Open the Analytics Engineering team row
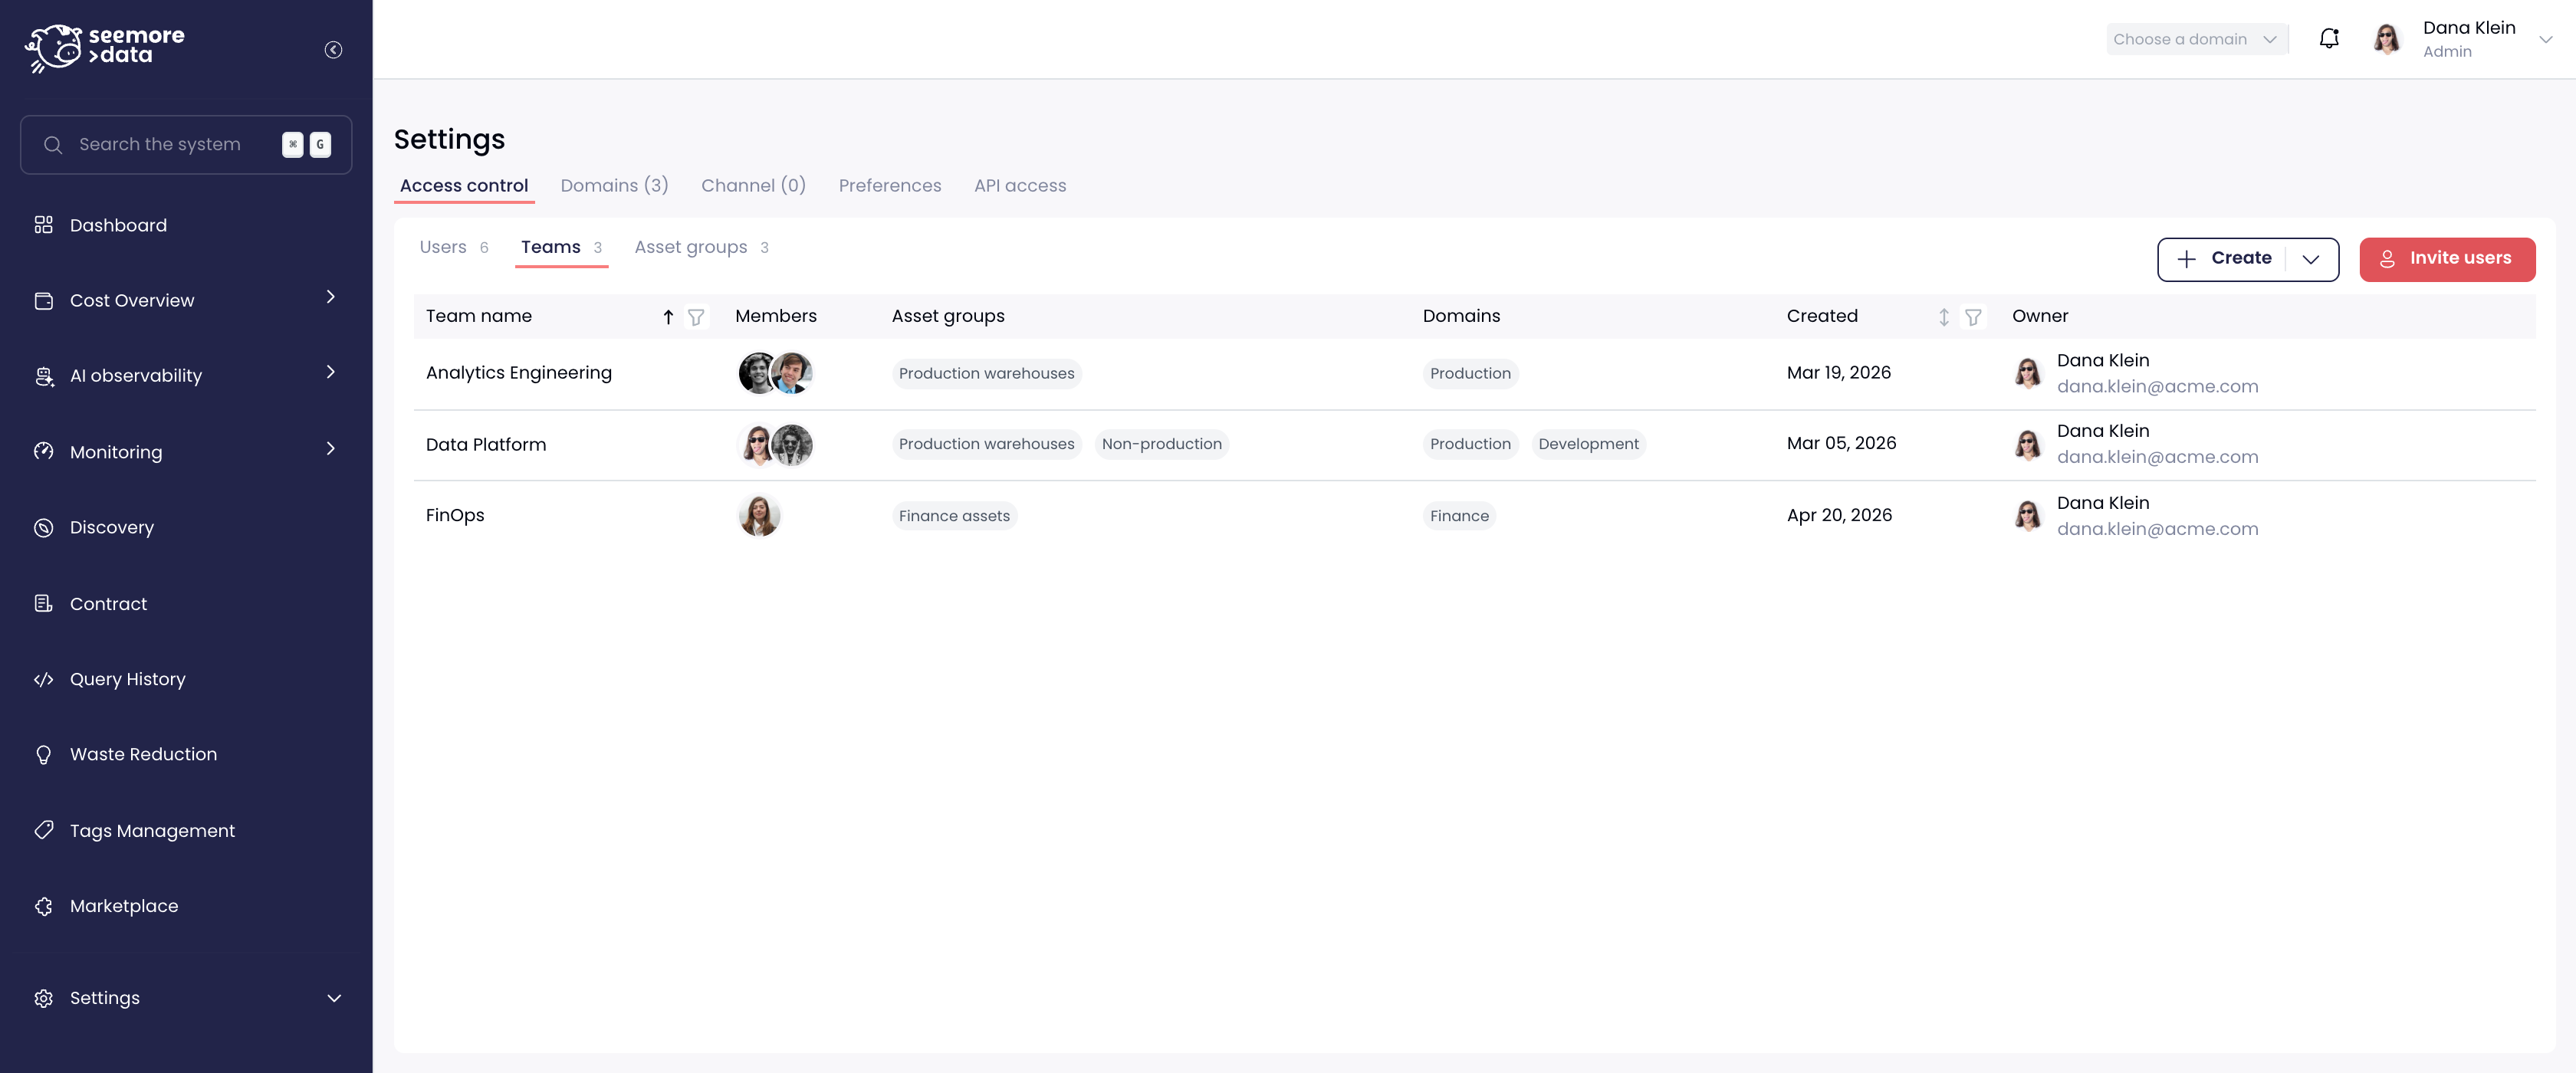2576x1073 pixels. 1474,373
